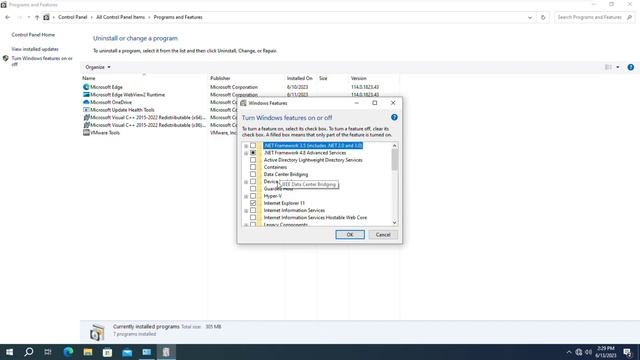Viewport: 640px width, 360px height.
Task: Open the Organize dropdown
Action: coord(98,67)
